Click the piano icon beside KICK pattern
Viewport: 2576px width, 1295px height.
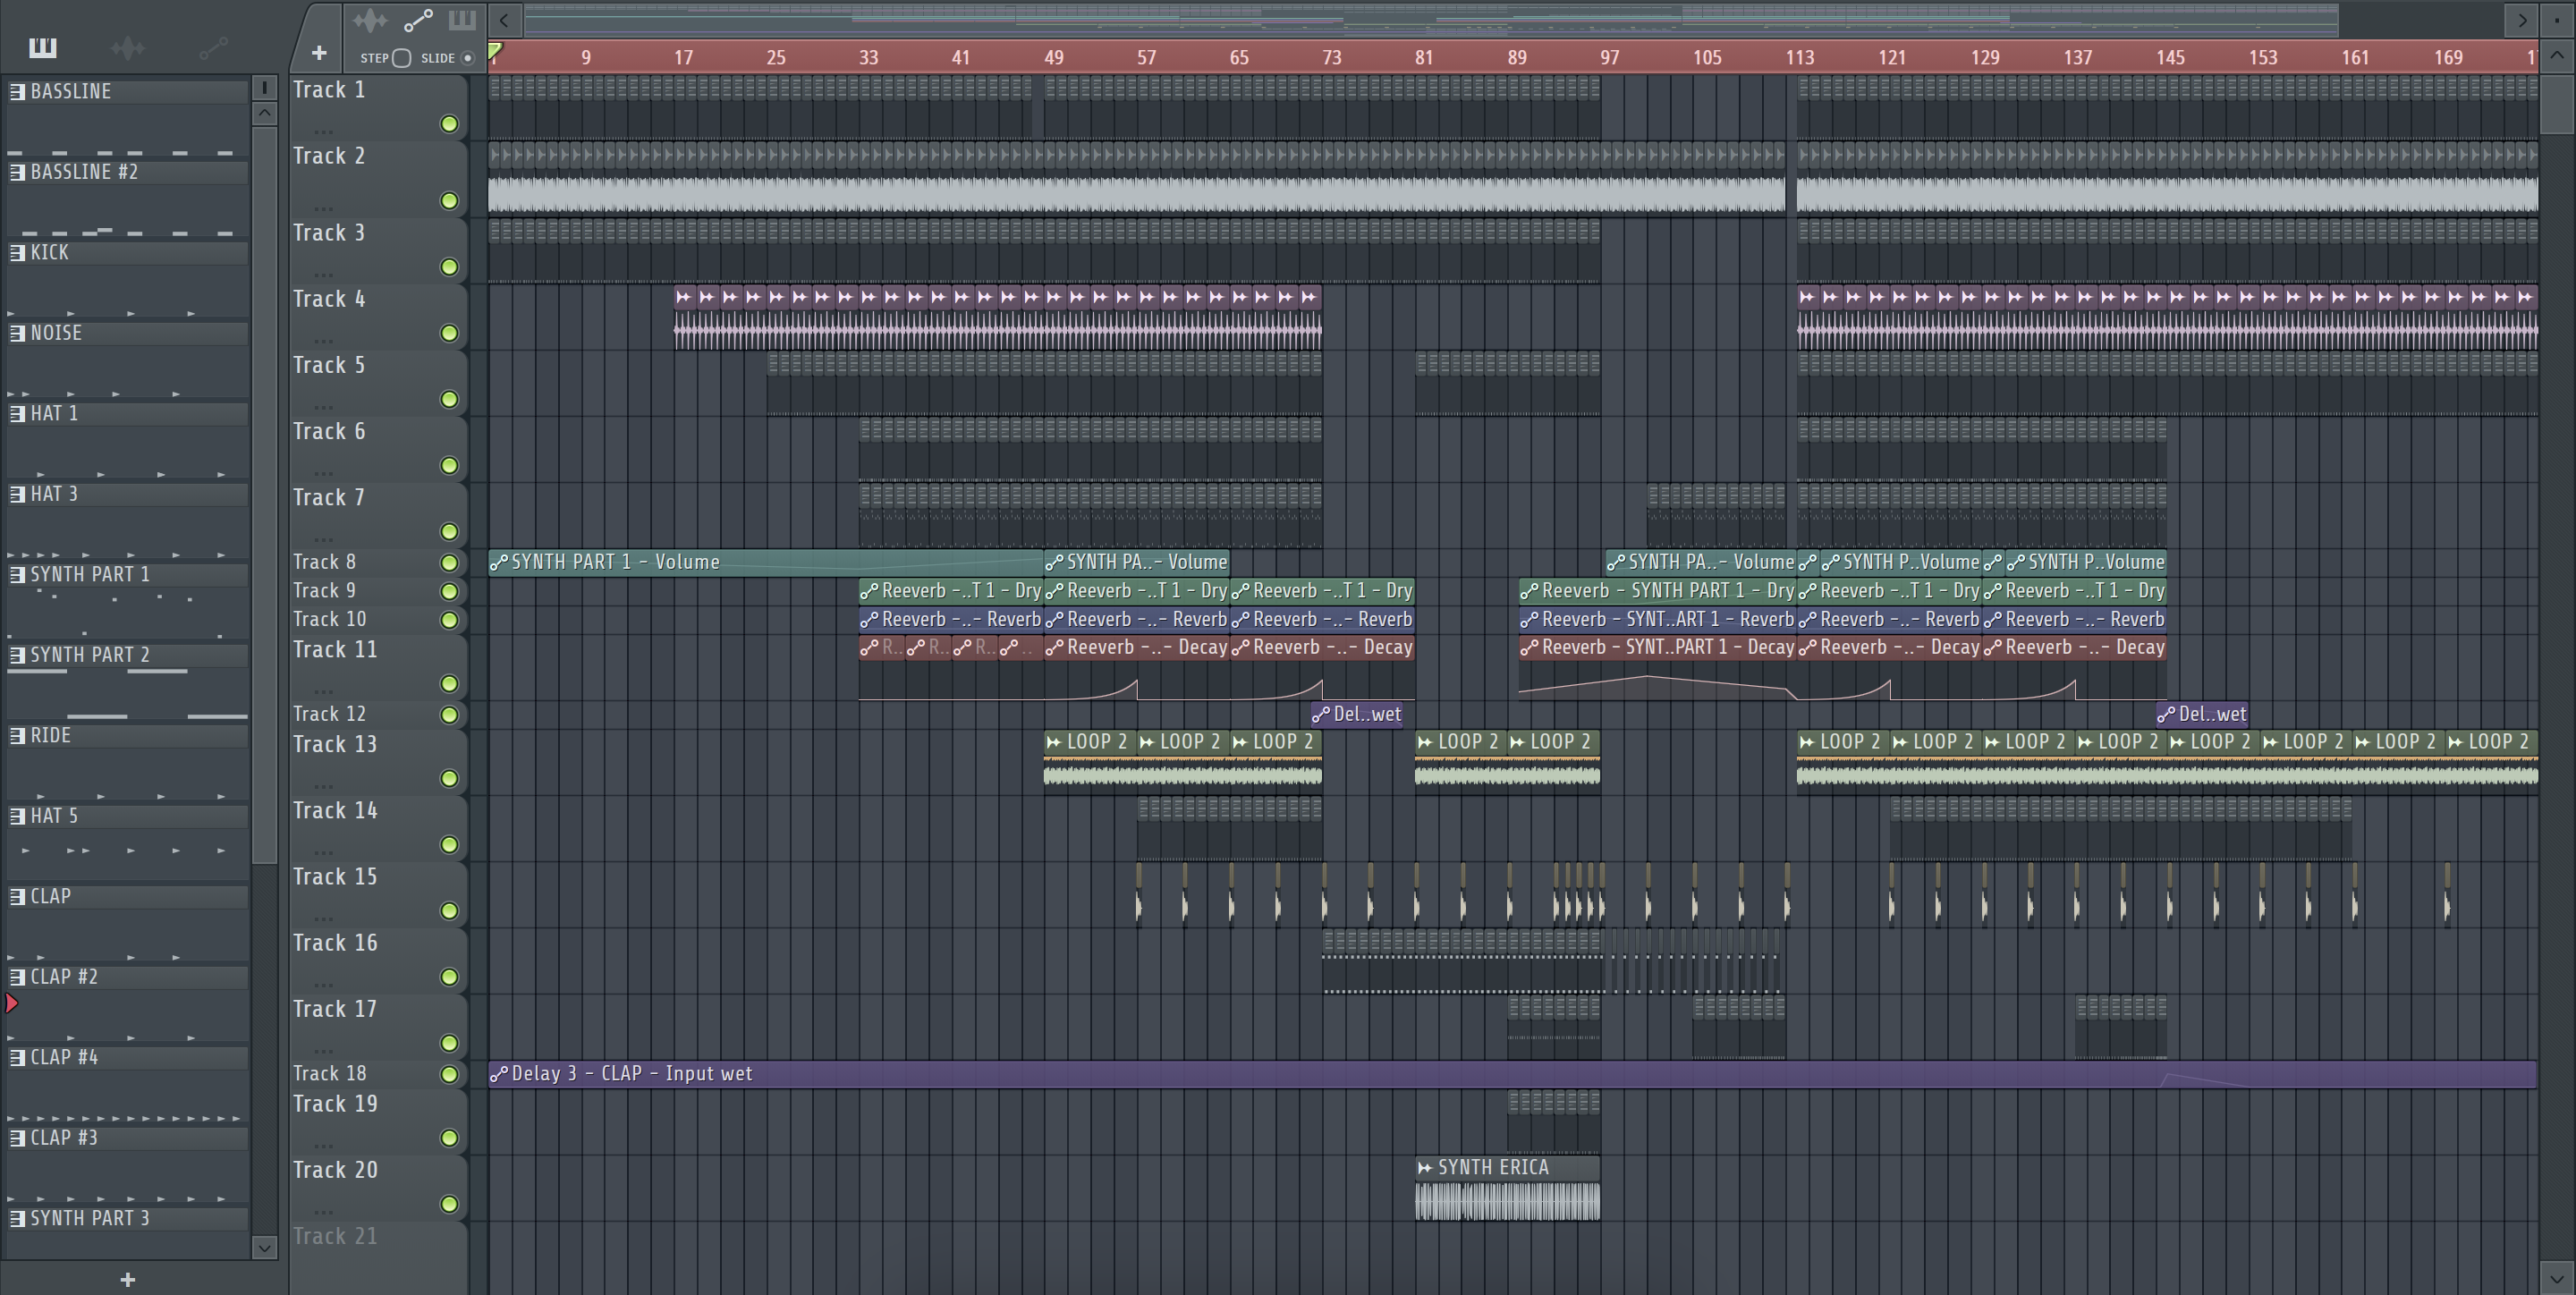point(17,252)
